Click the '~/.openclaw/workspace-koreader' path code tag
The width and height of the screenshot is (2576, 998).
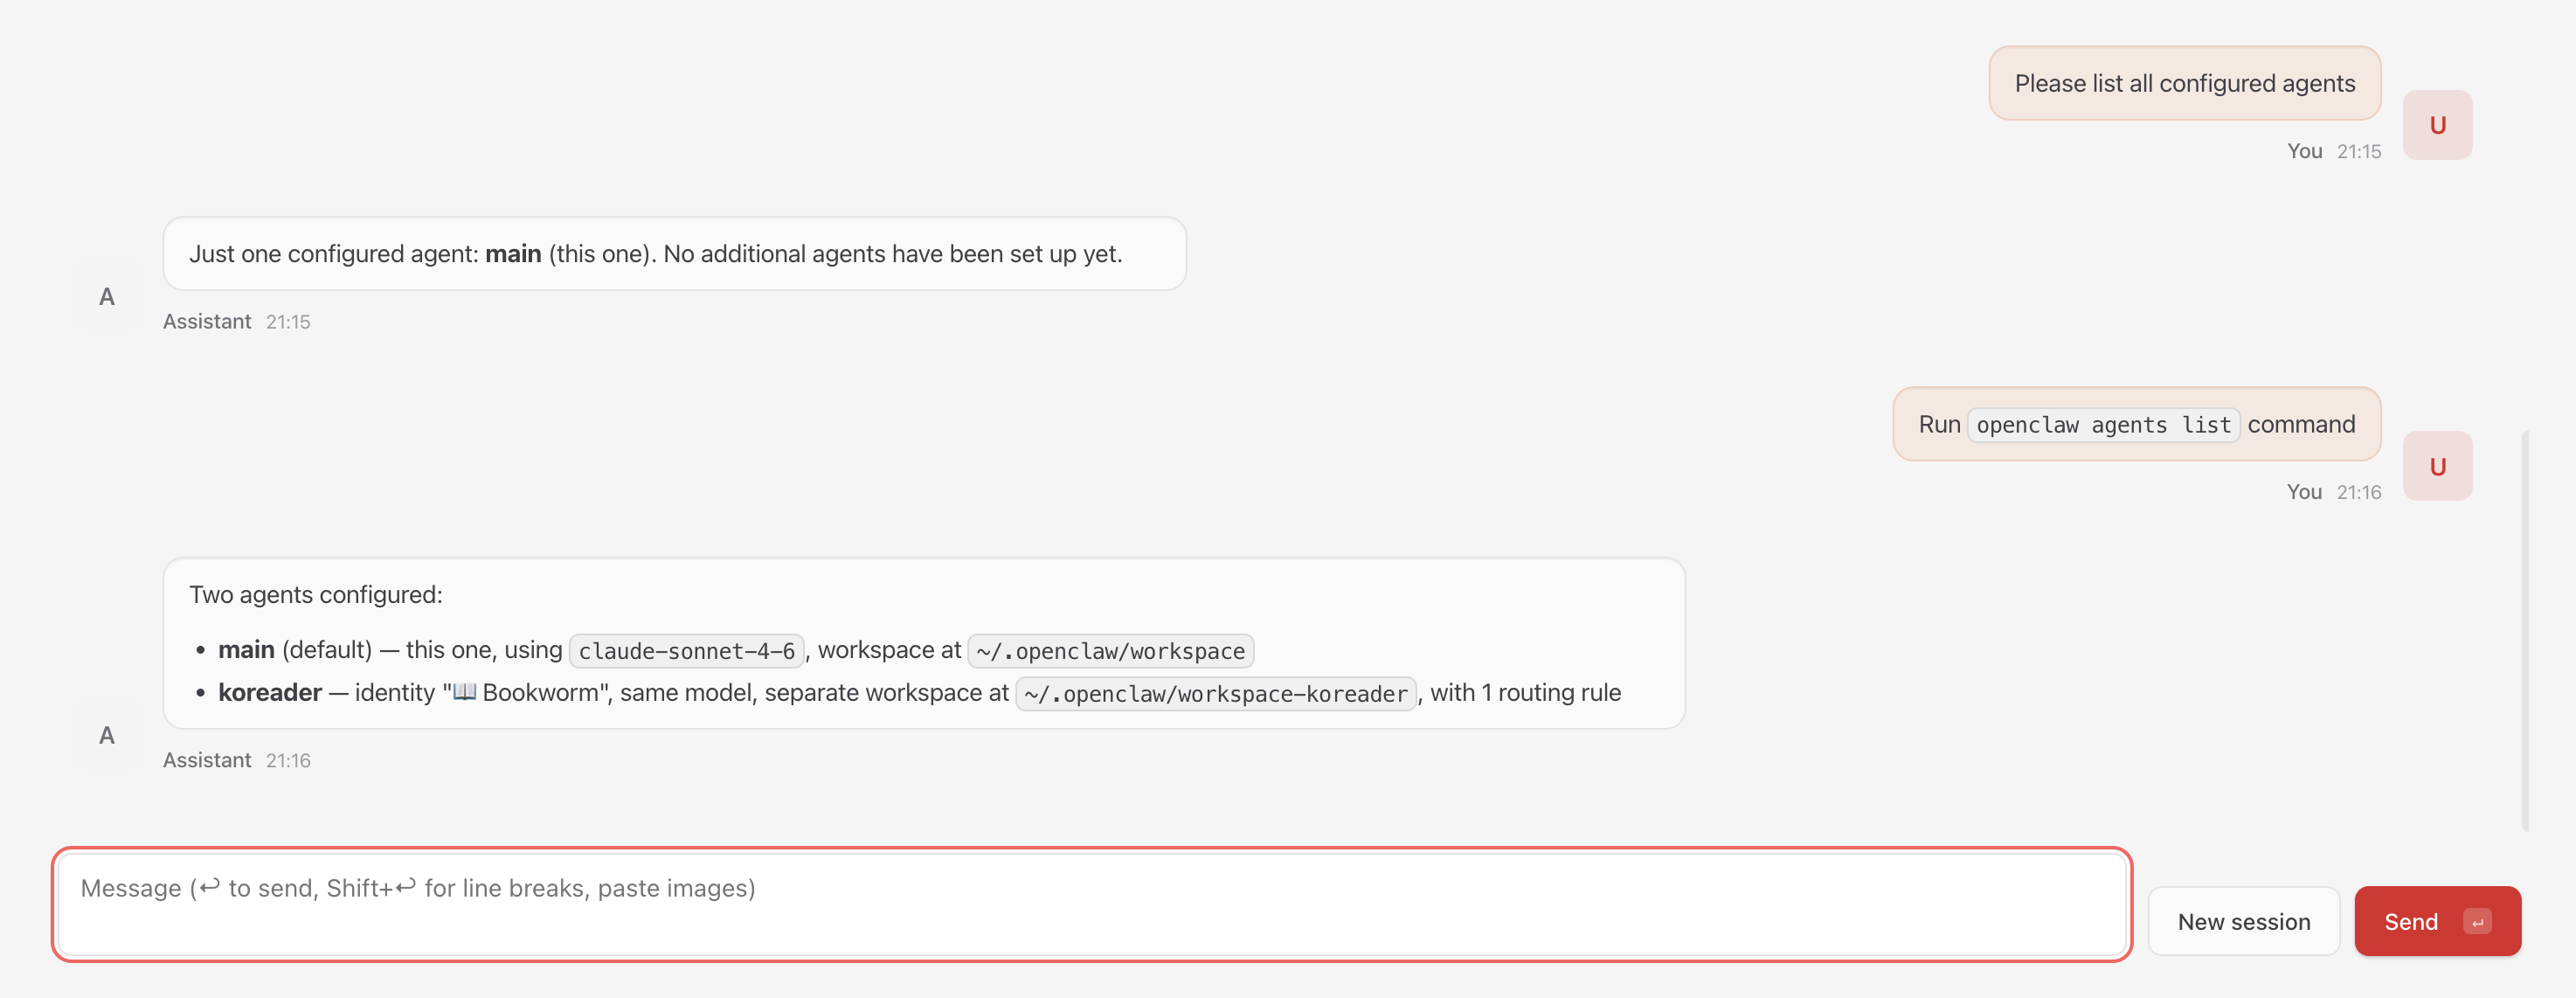[x=1215, y=694]
